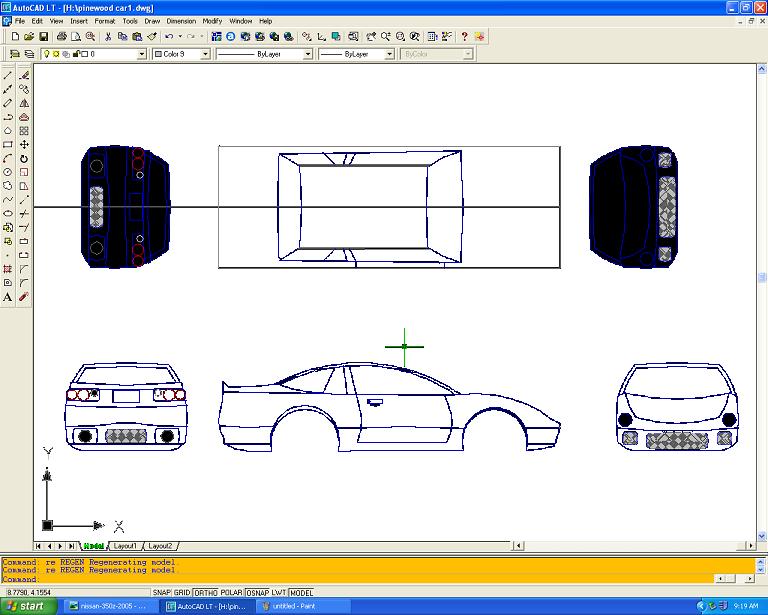768x615 pixels.
Task: Open the Color 9 dropdown
Action: pos(205,54)
